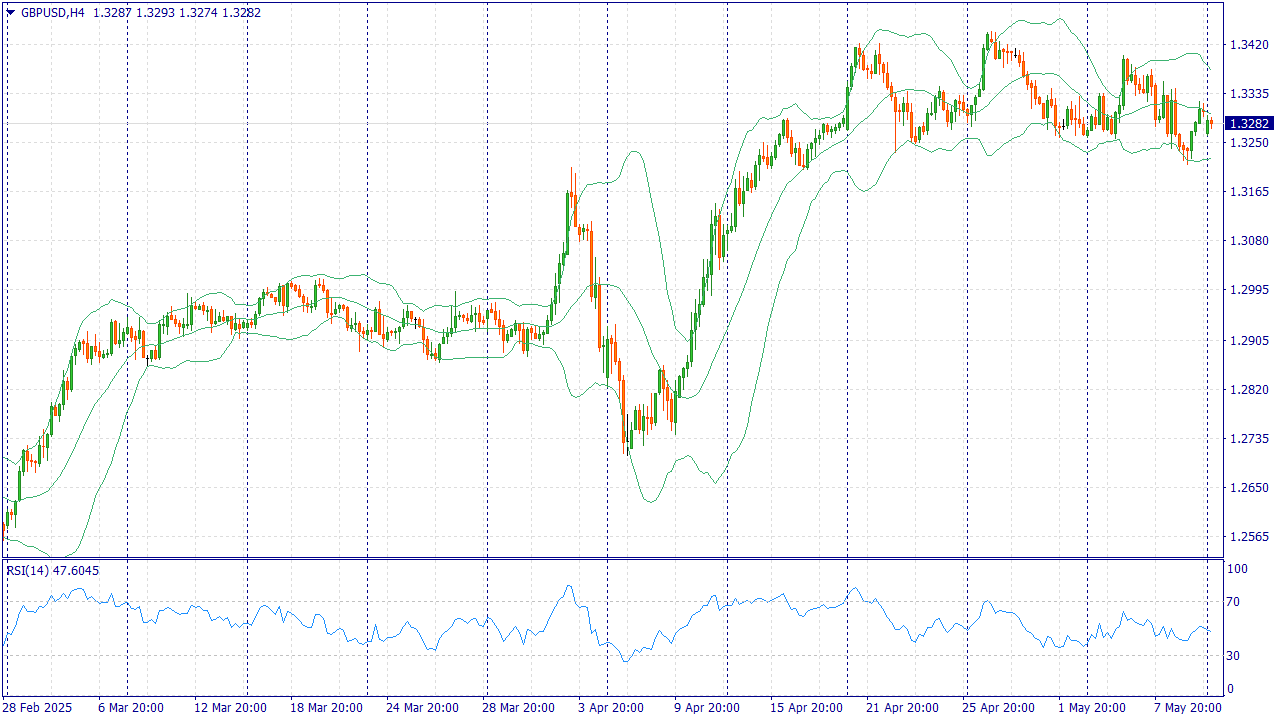Click the GBPUSD,H4 chart title dropdown arrow
This screenshot has width=1280, height=720.
pos(10,13)
